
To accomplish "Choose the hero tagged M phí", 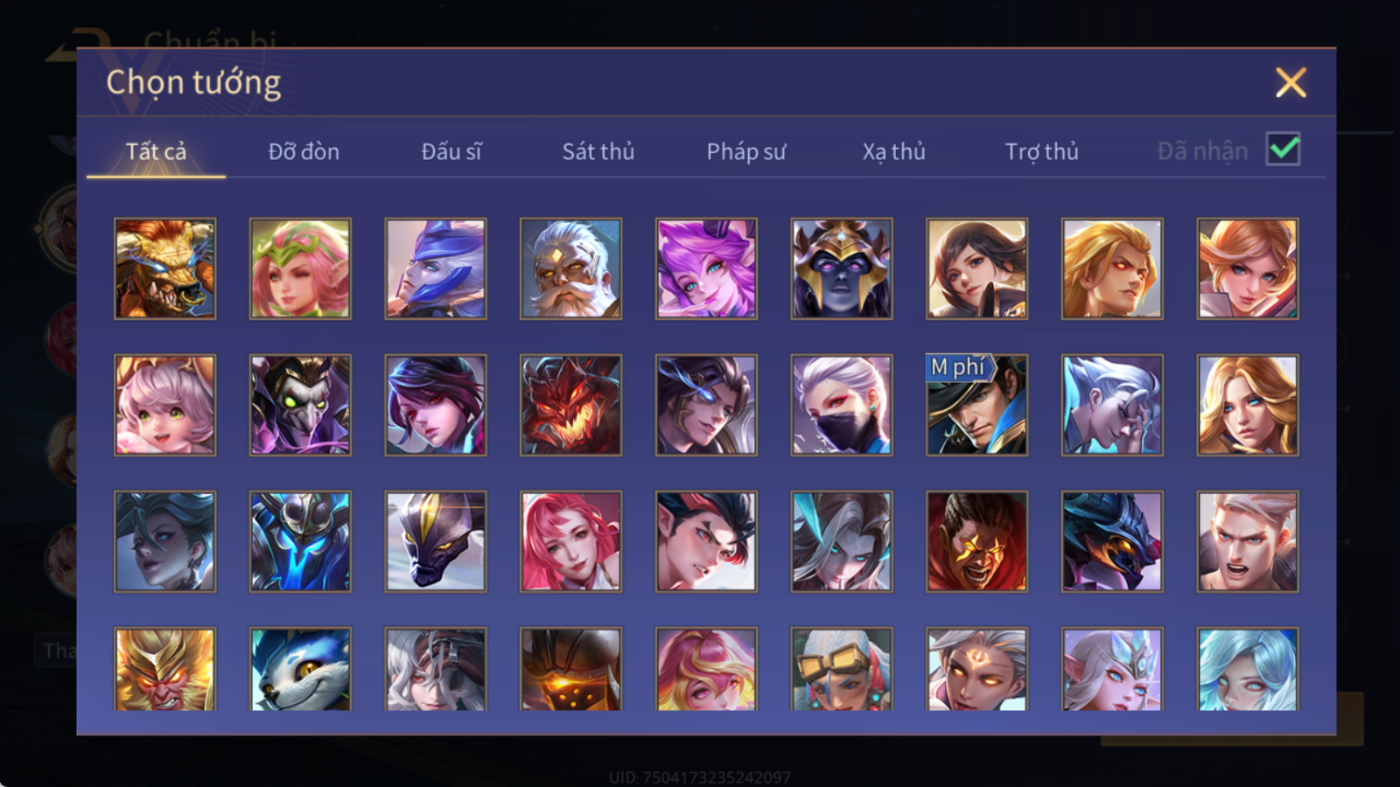I will tap(977, 405).
